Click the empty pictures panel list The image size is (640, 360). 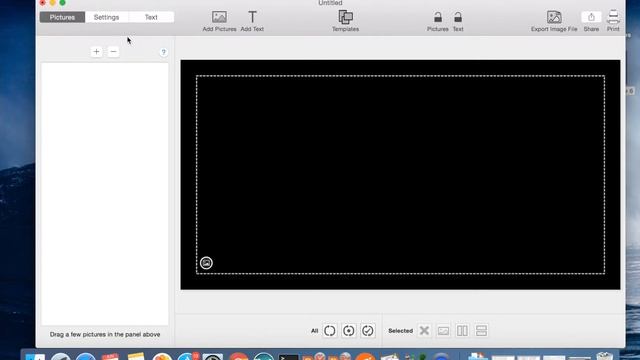(105, 194)
